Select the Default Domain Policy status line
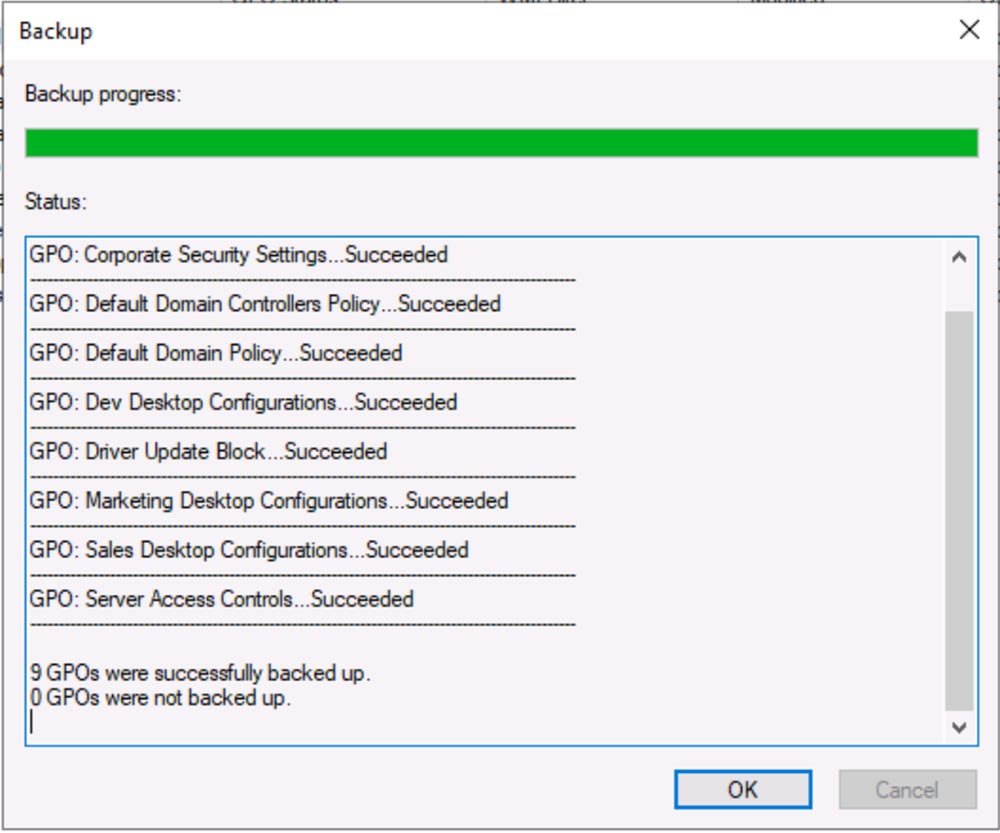 pyautogui.click(x=214, y=353)
